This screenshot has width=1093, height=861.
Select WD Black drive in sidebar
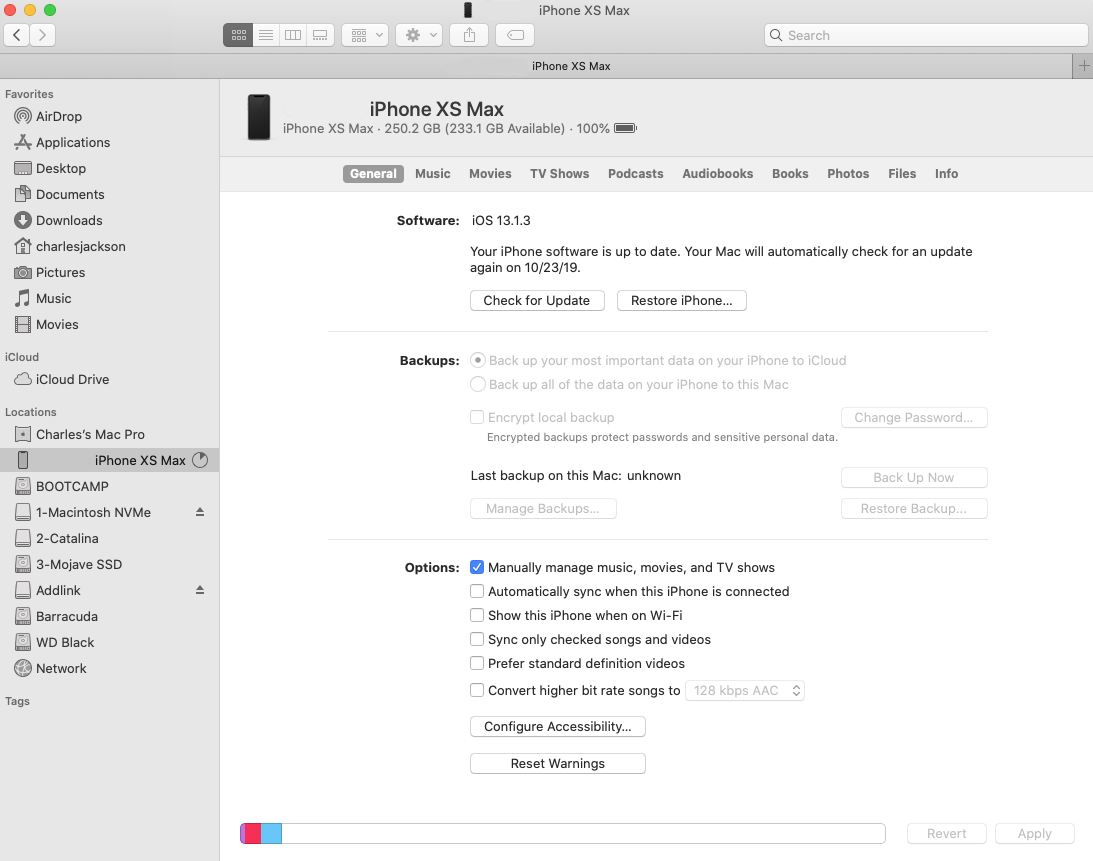[109, 643]
